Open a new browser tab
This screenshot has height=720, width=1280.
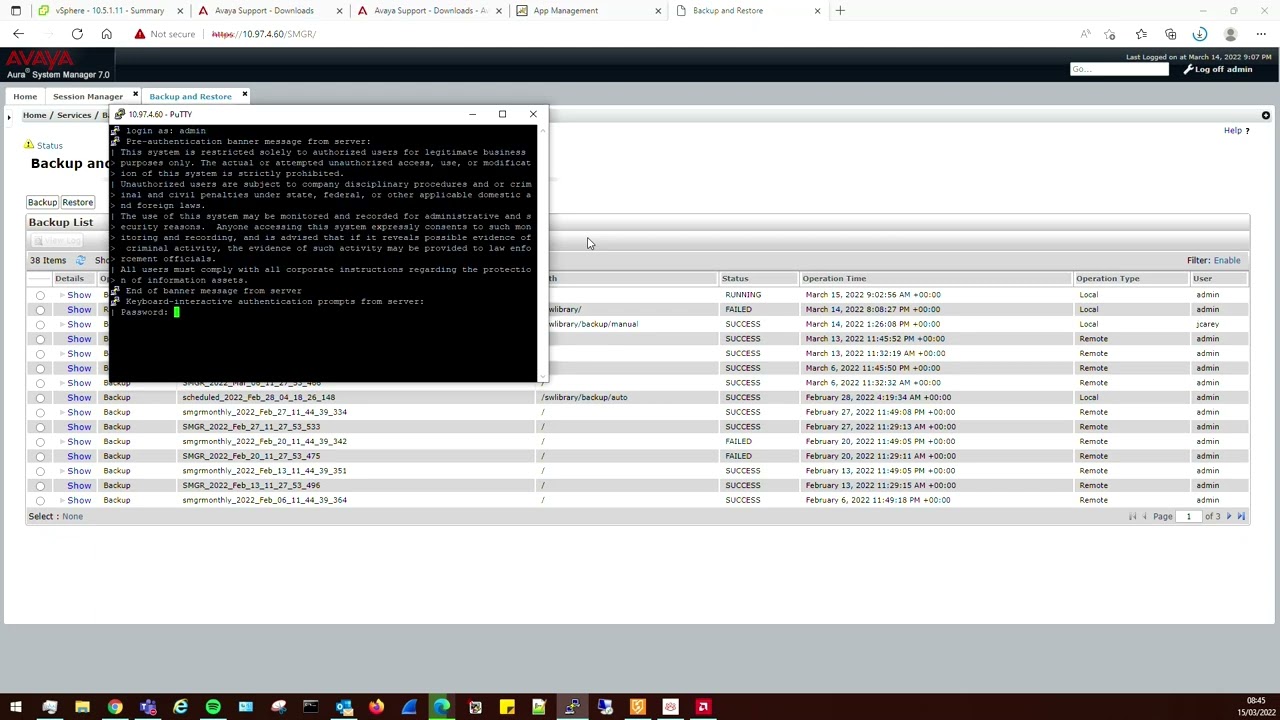(840, 11)
